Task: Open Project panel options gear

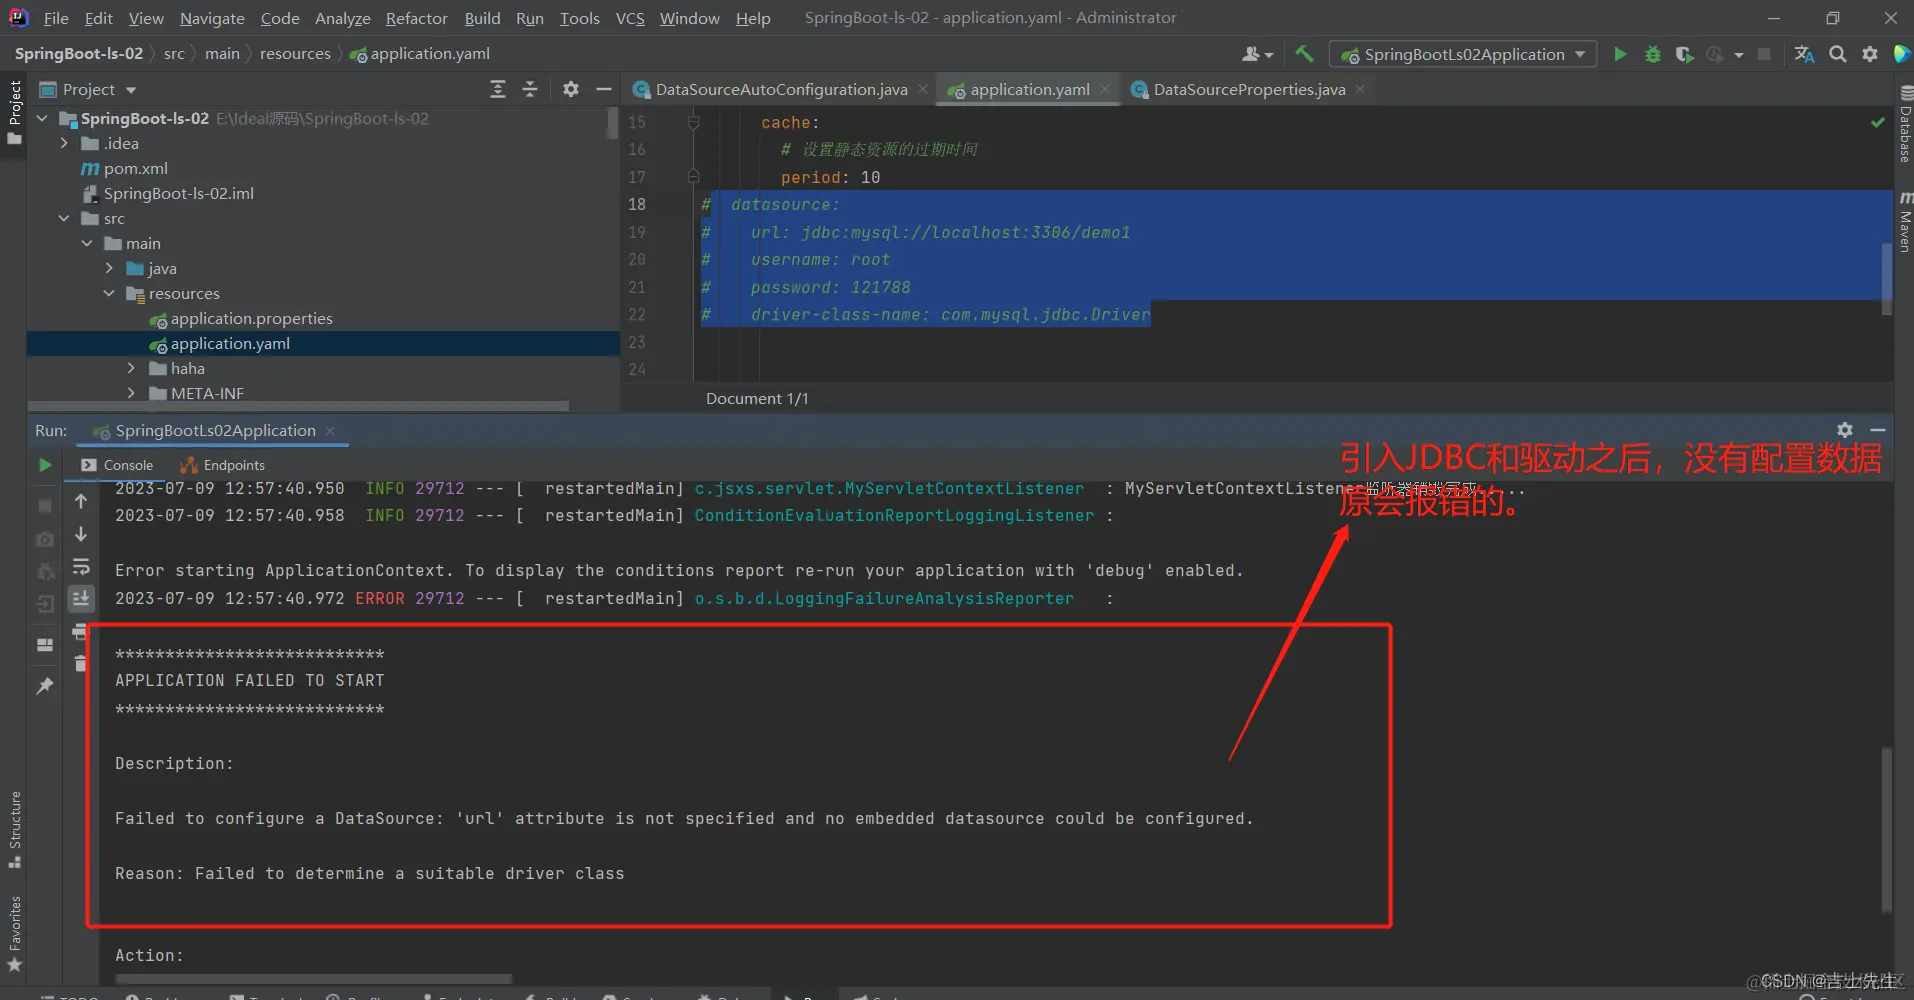Action: 570,89
